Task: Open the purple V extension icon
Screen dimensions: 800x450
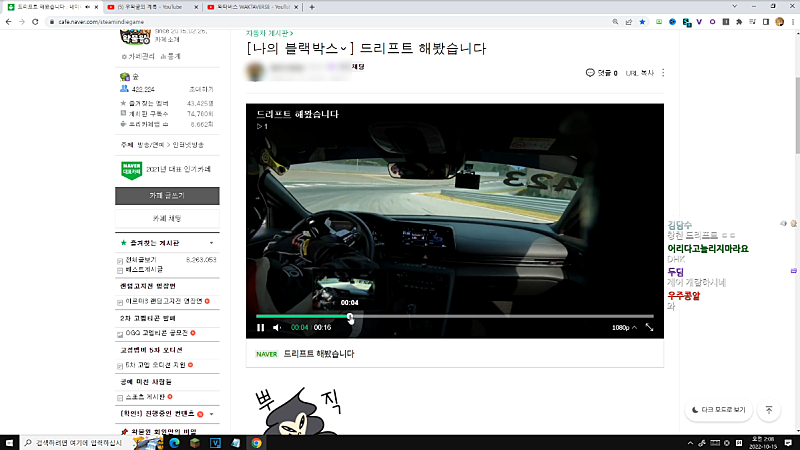Action: [699, 22]
